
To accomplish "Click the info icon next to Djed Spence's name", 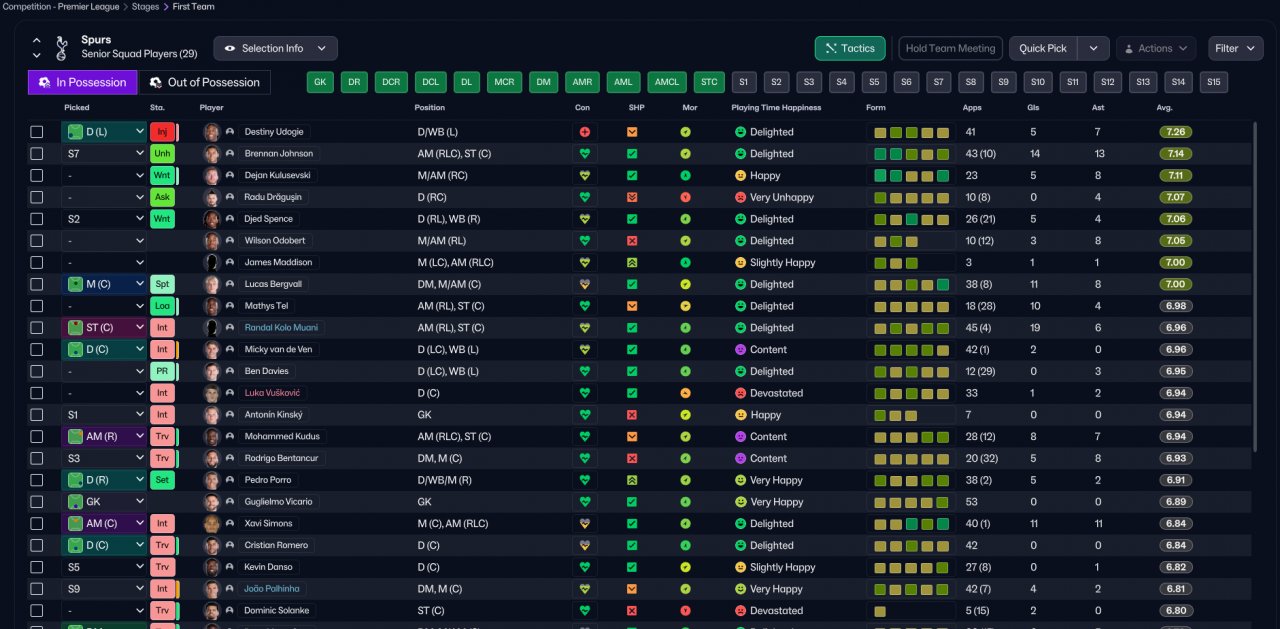I will point(230,219).
